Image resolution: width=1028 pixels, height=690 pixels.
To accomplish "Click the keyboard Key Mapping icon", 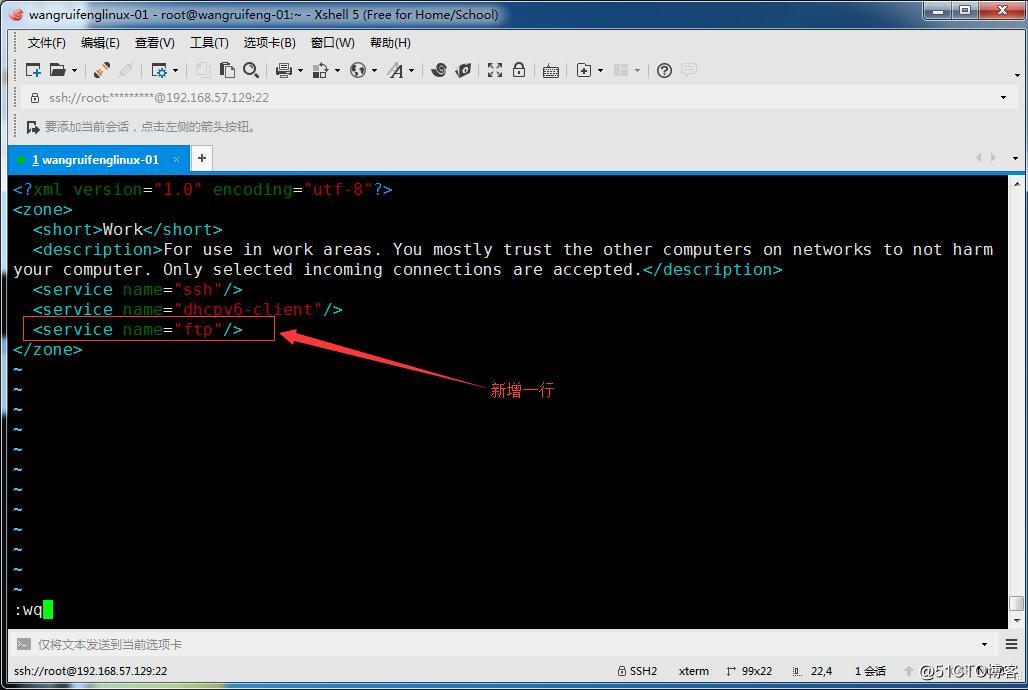I will point(551,71).
